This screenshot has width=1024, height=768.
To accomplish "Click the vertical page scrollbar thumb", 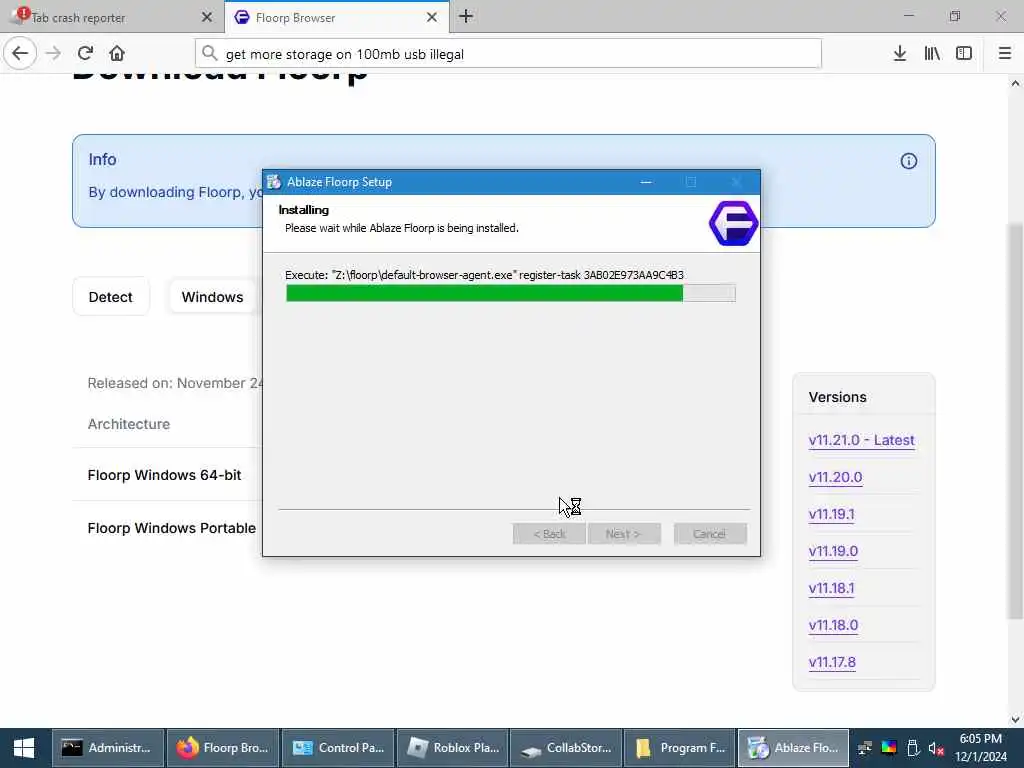I will (x=1015, y=421).
